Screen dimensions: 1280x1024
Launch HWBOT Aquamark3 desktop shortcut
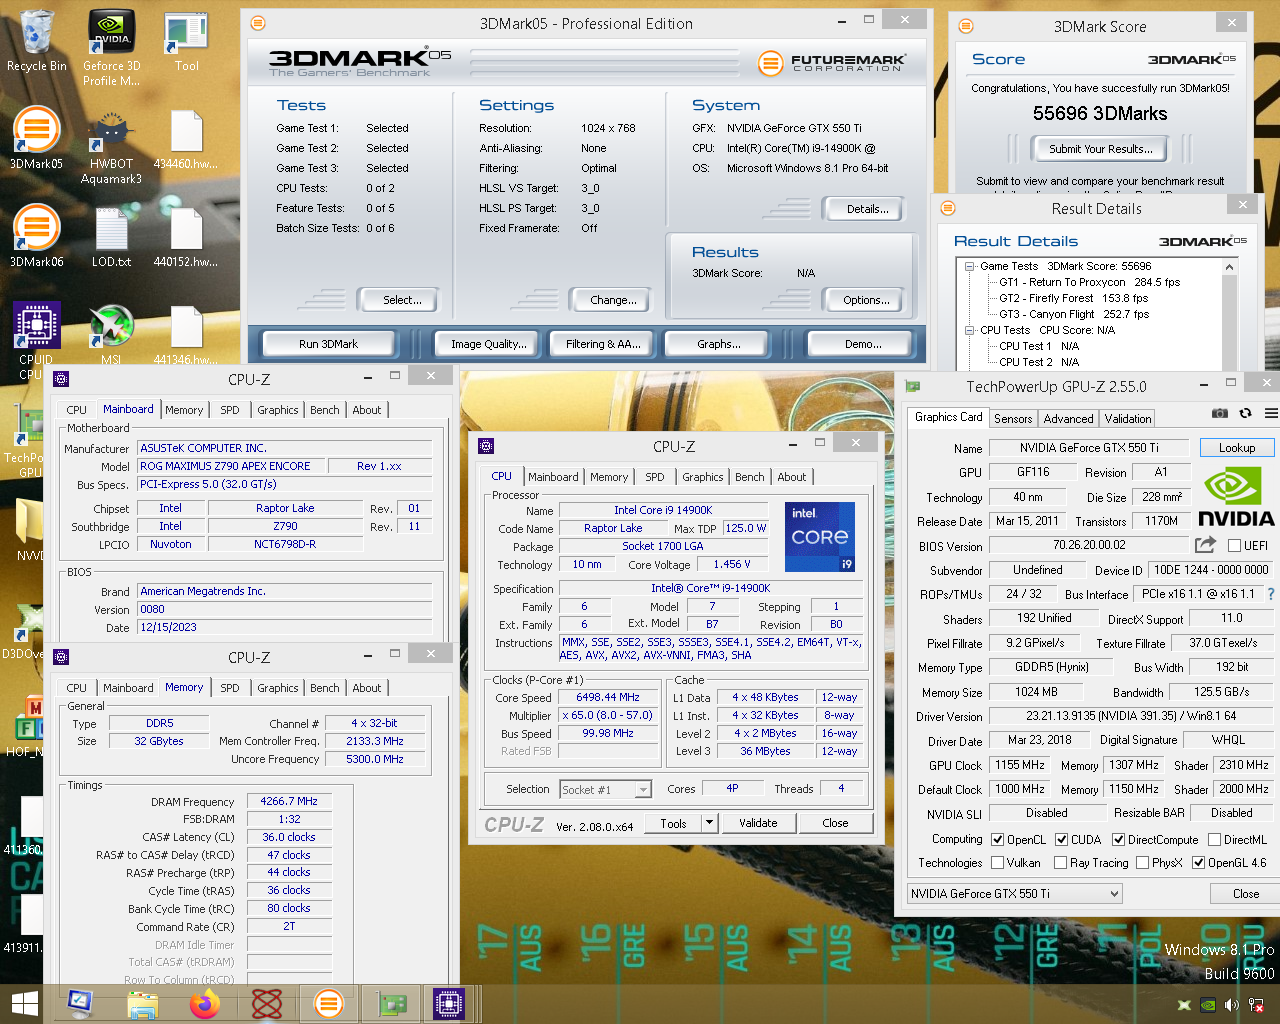[x=111, y=148]
